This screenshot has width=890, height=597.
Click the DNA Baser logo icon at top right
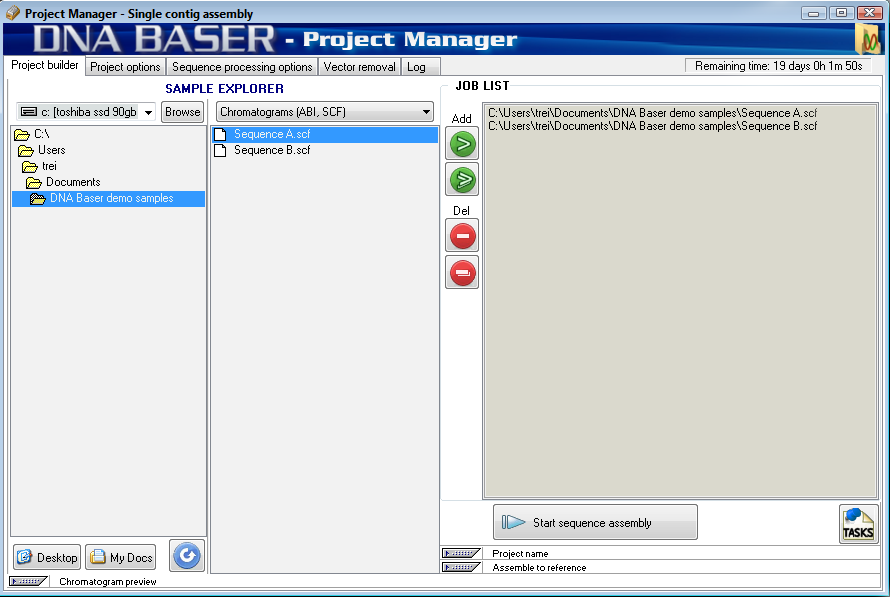coord(868,39)
